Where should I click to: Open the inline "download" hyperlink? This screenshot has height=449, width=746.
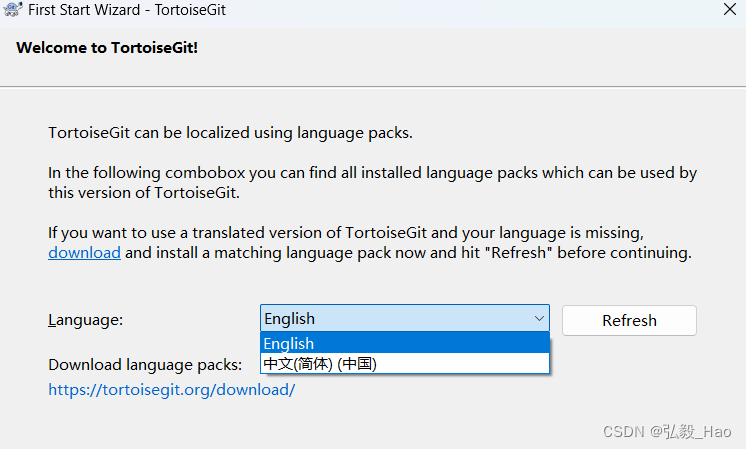click(x=84, y=253)
